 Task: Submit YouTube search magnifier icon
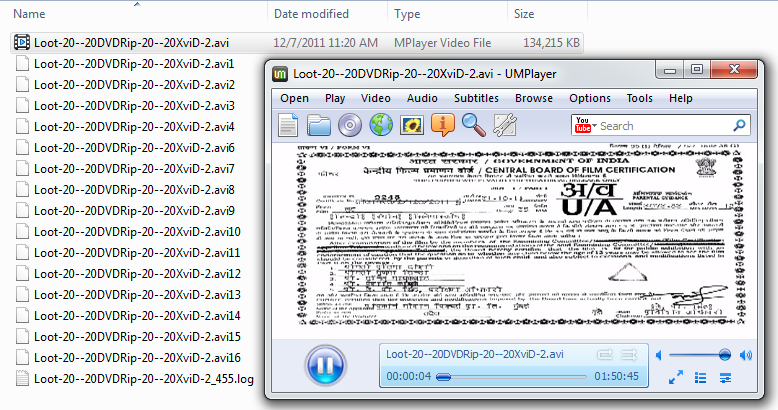coord(739,126)
